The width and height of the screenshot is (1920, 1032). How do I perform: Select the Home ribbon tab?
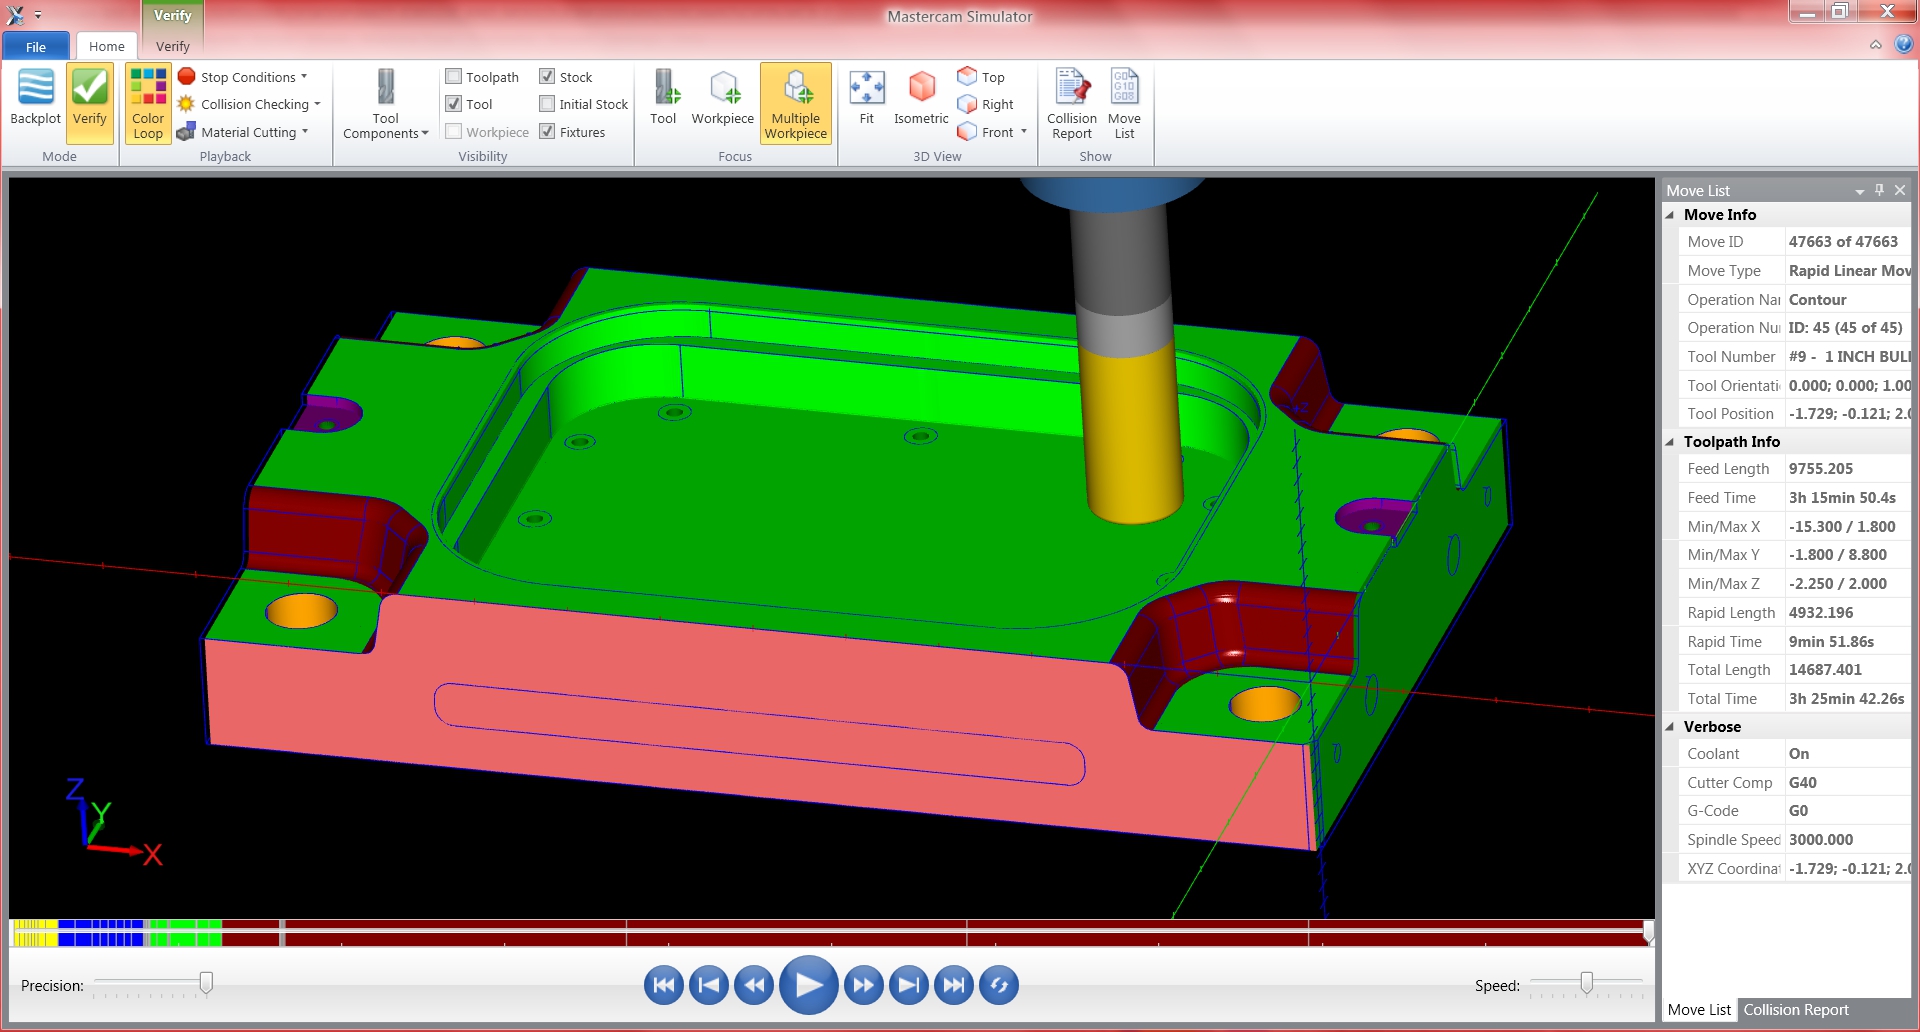point(107,46)
